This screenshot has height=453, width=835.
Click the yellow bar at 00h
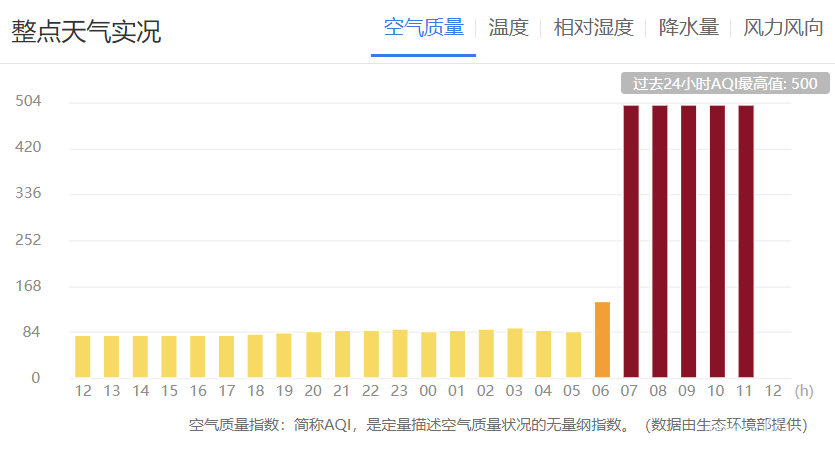click(429, 355)
